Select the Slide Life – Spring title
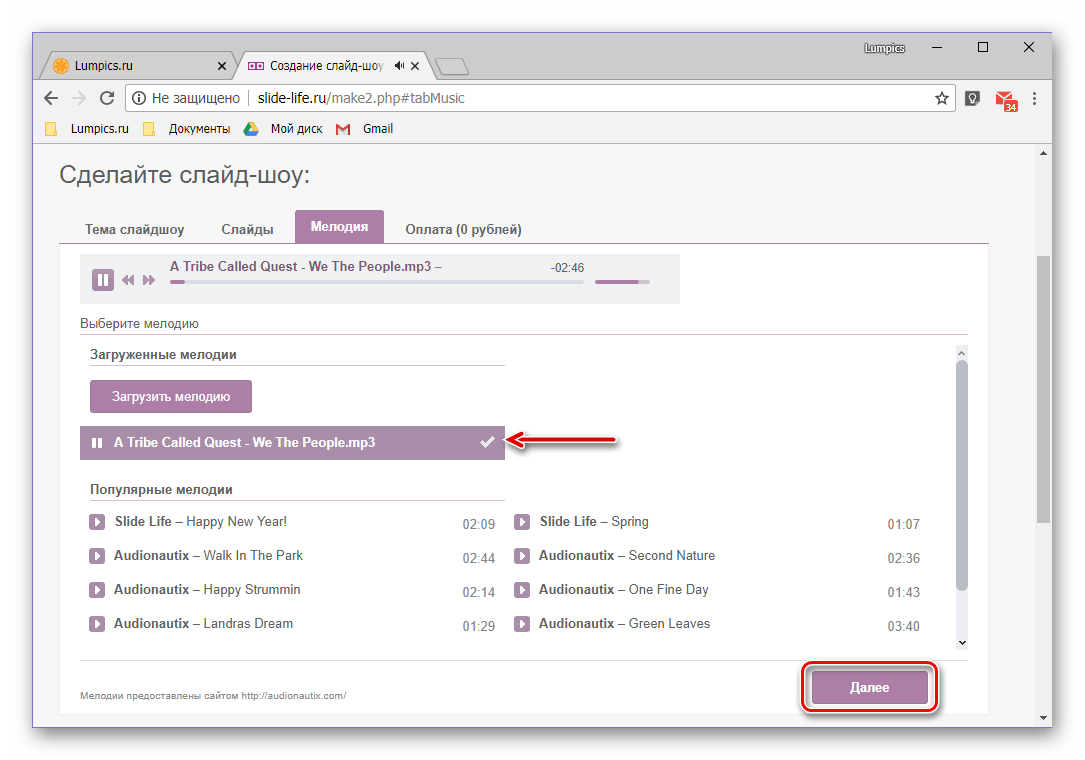Image resolution: width=1085 pixels, height=760 pixels. click(594, 521)
